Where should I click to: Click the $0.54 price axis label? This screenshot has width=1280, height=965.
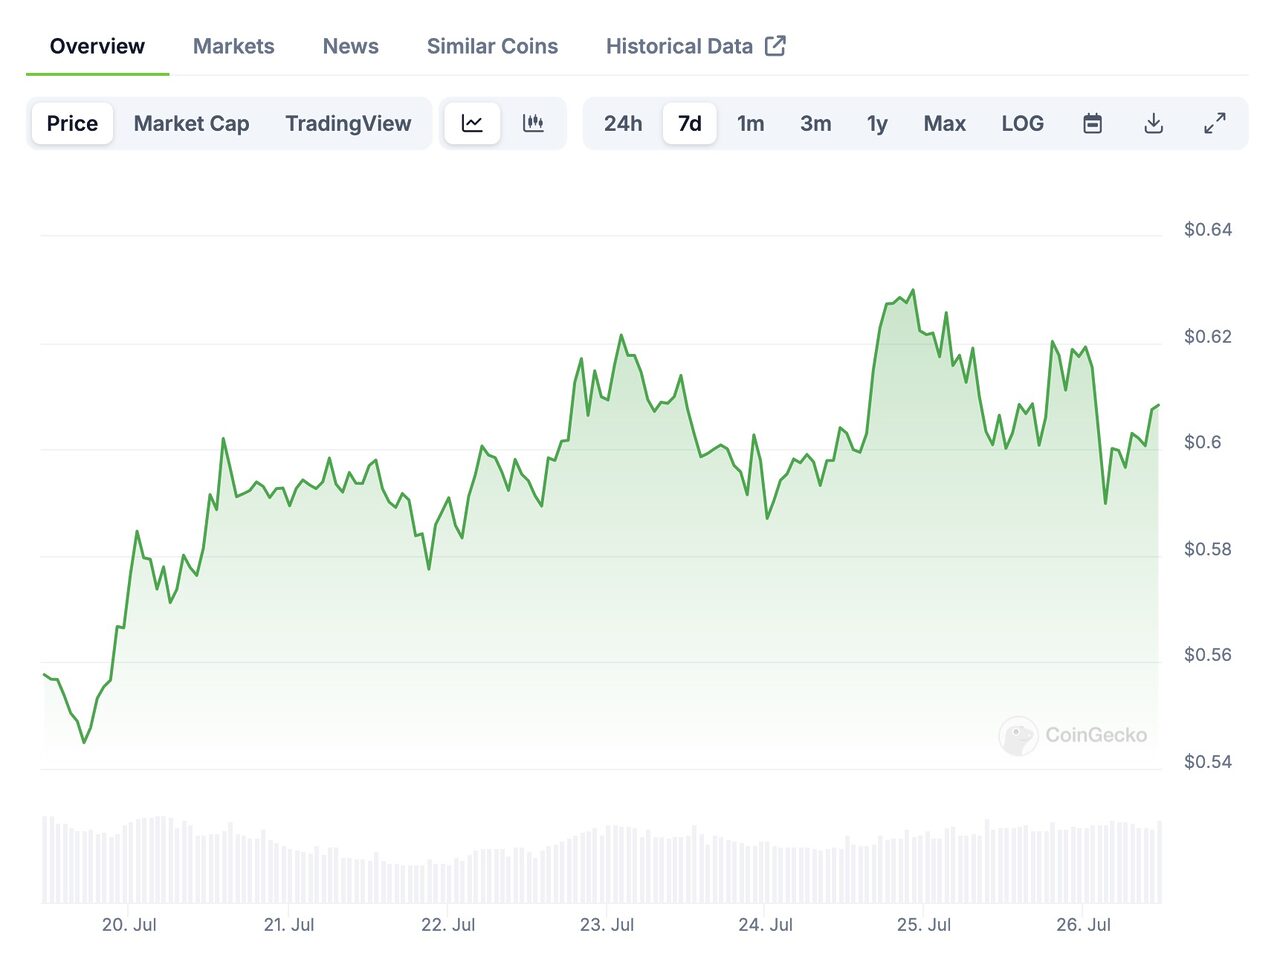coord(1208,762)
